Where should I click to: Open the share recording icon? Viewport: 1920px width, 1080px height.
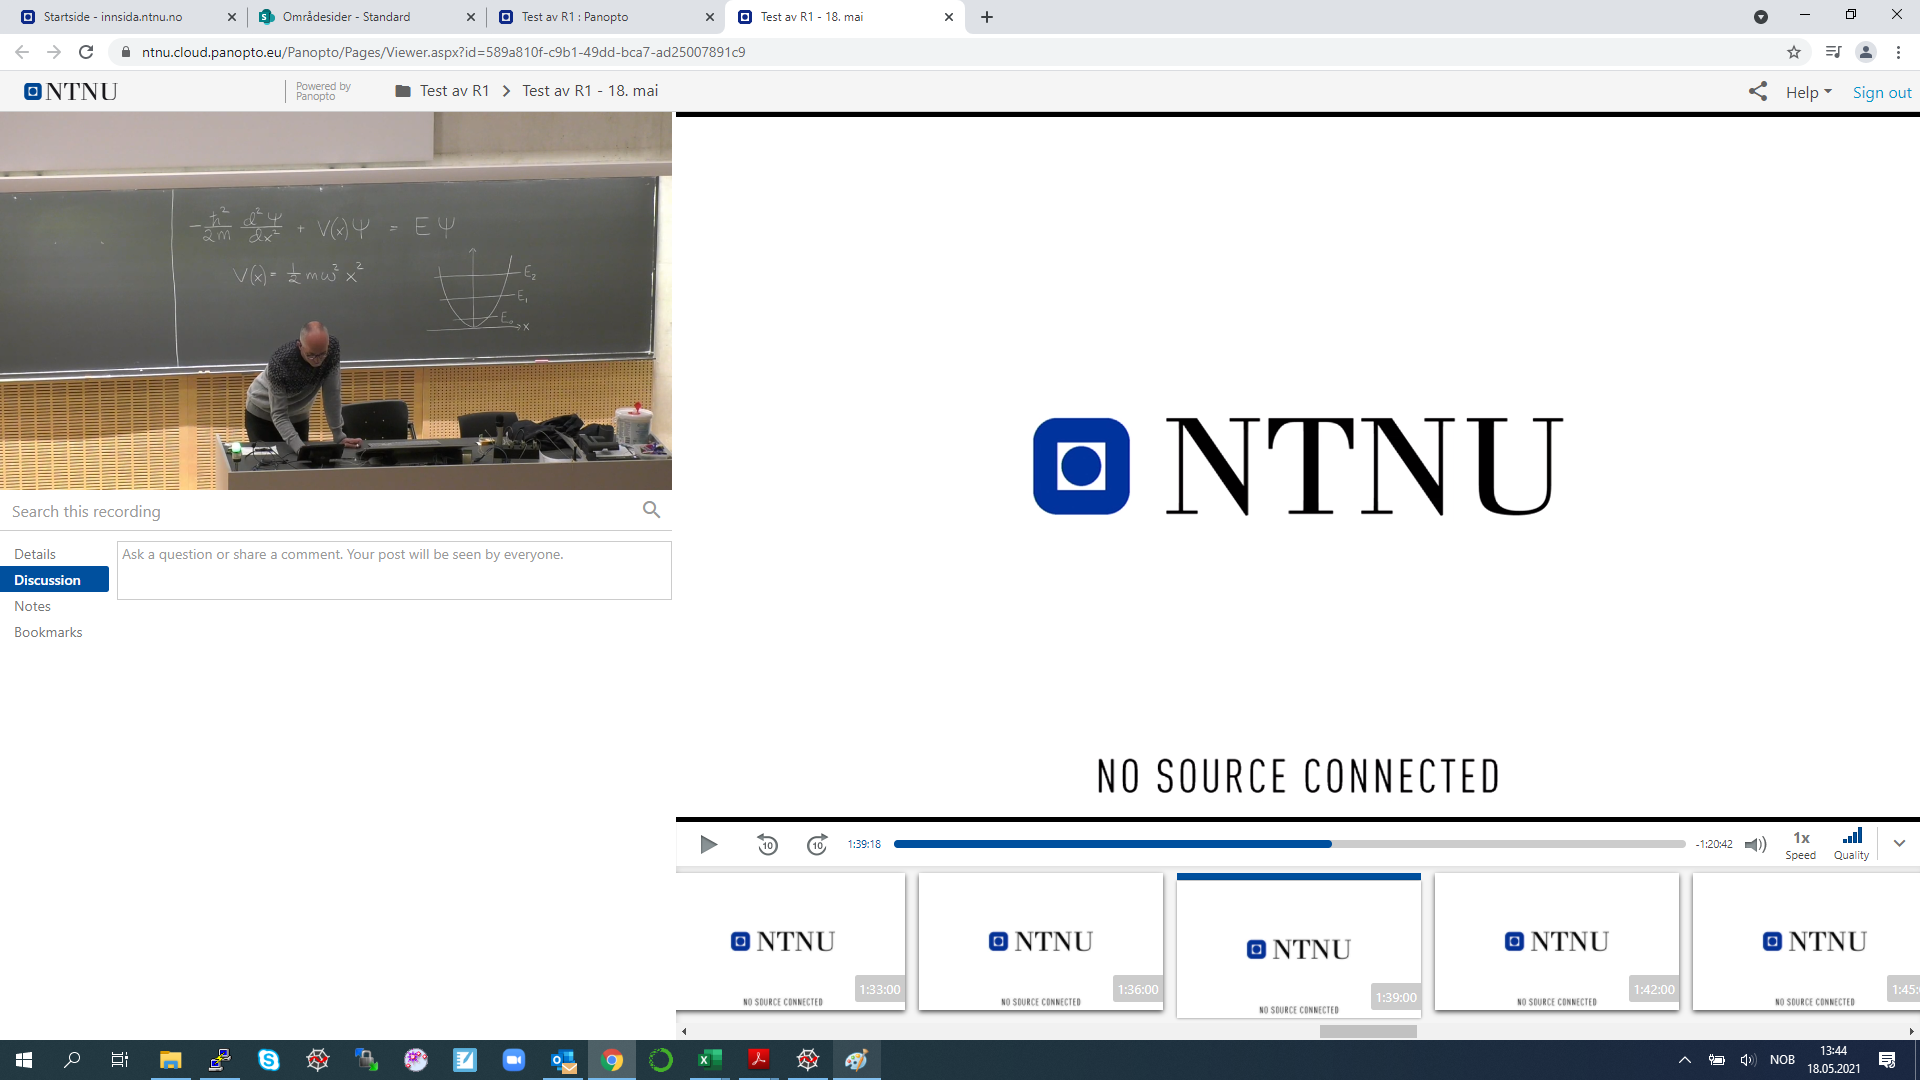pos(1758,91)
